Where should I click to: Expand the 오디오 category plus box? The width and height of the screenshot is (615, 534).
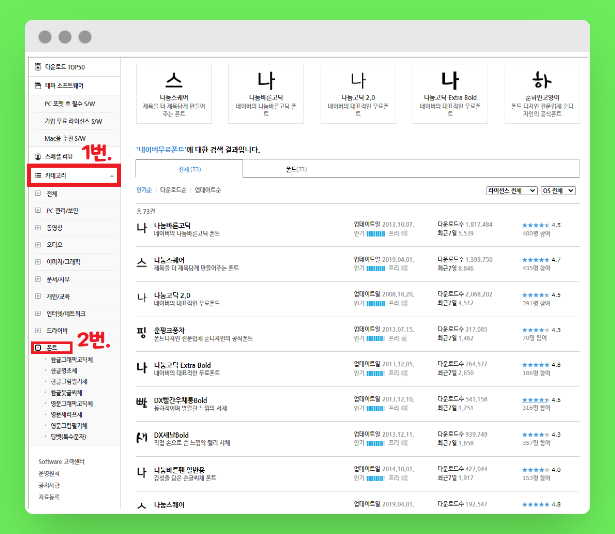click(38, 245)
